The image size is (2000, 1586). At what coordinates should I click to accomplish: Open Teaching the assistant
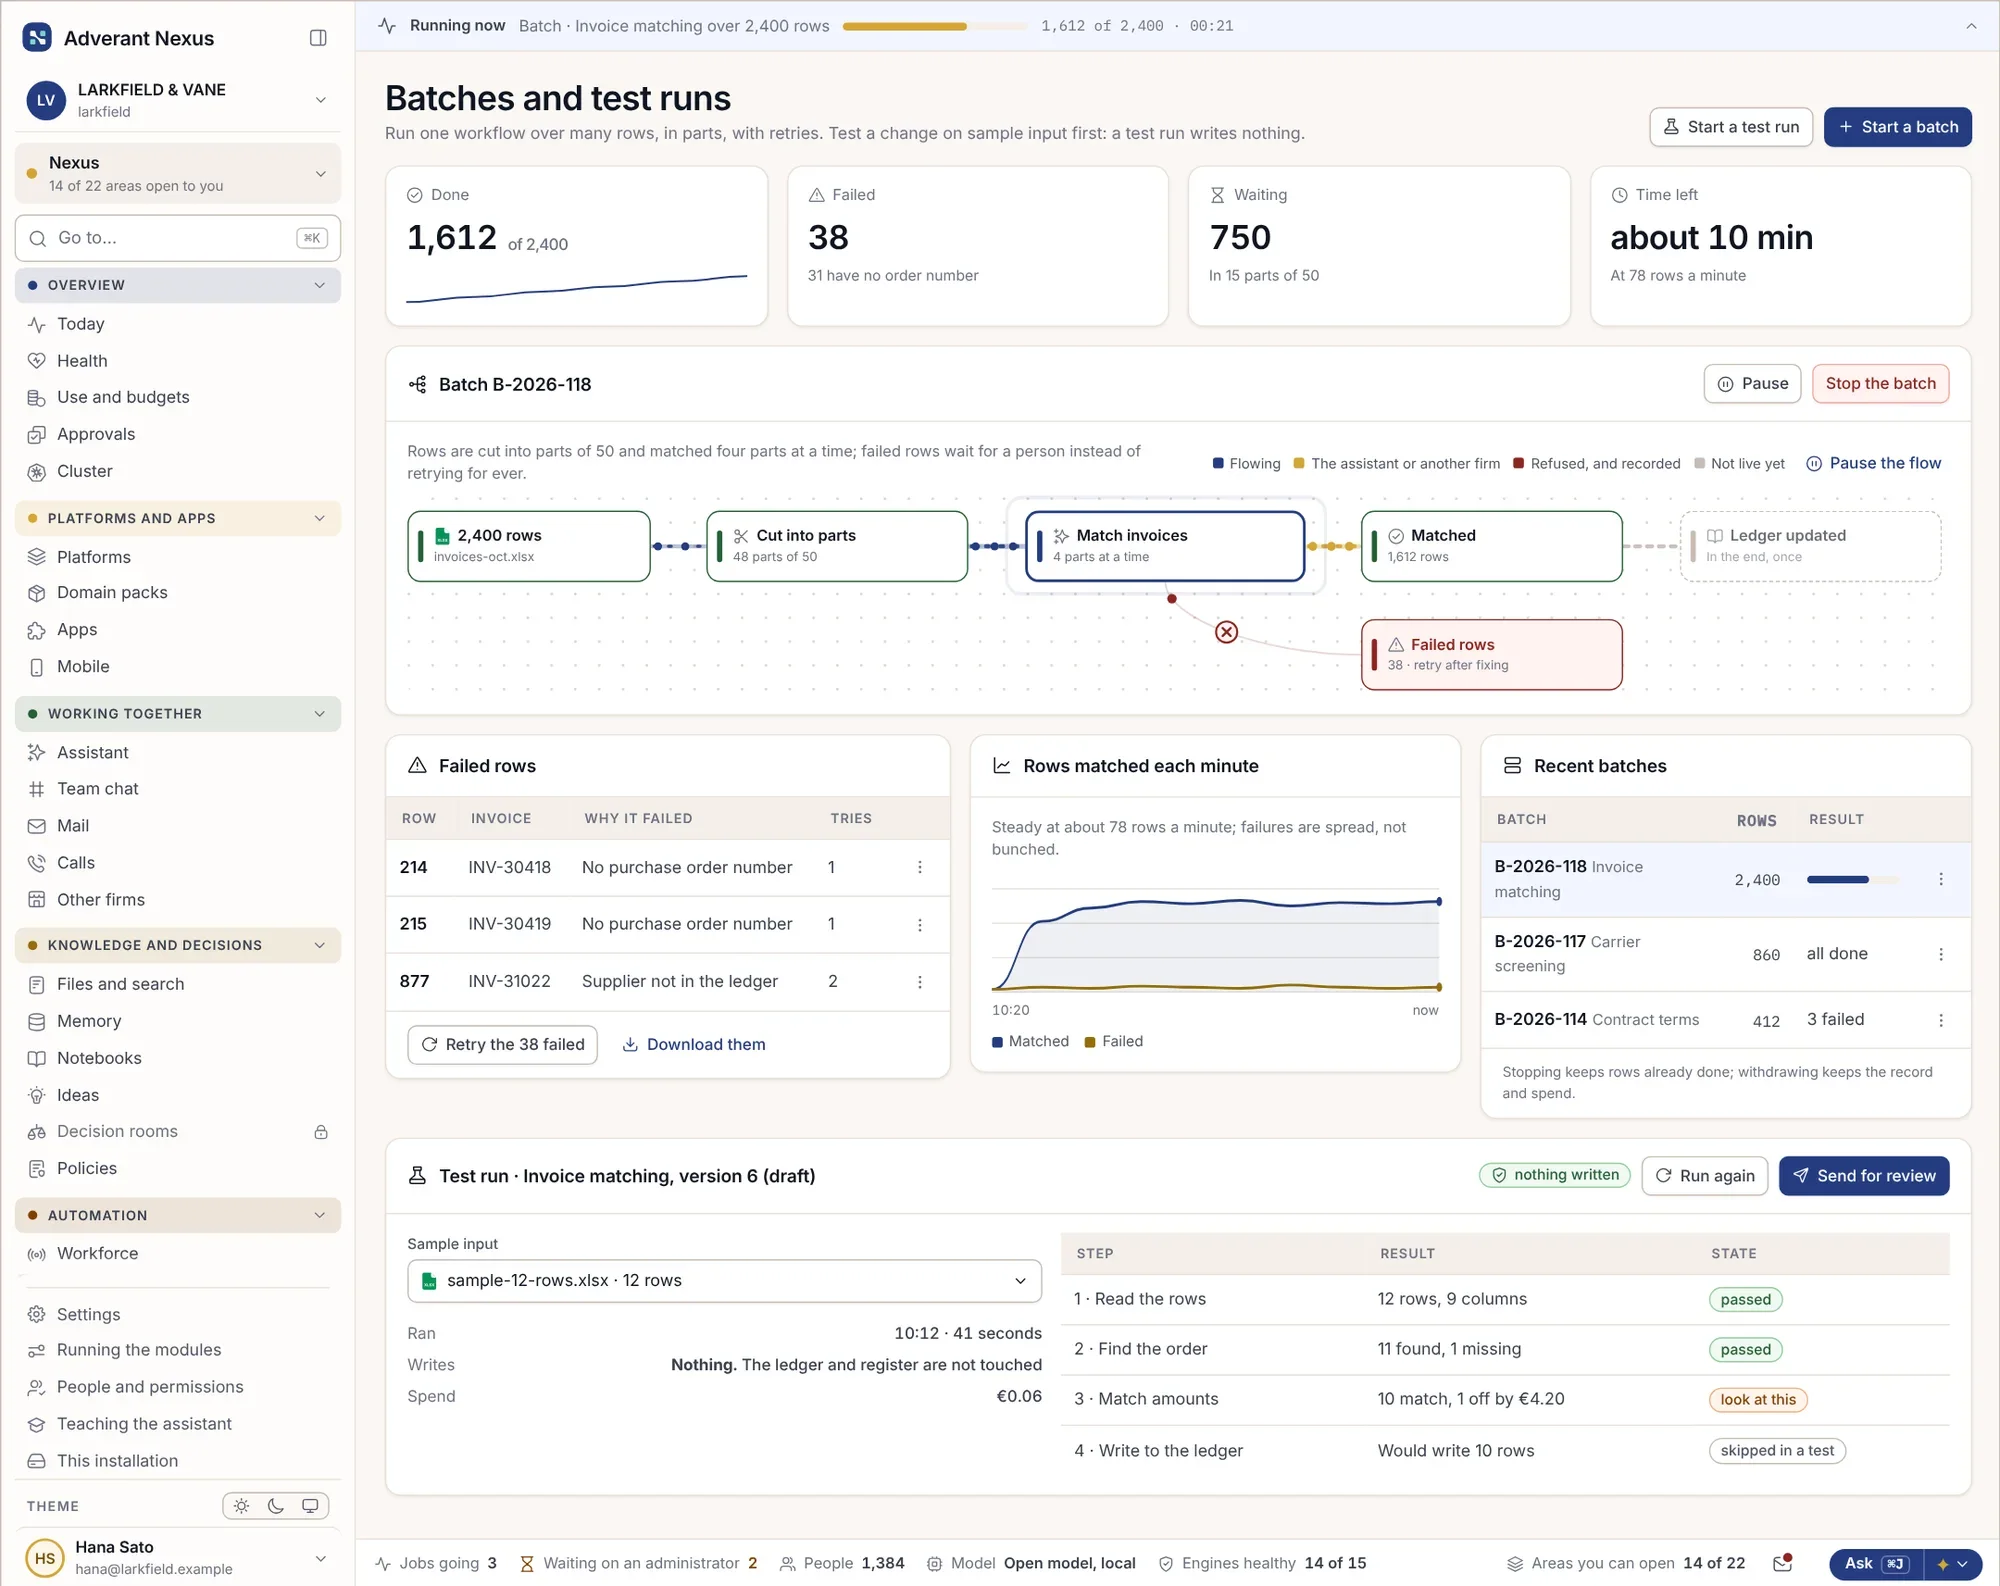178,1424
